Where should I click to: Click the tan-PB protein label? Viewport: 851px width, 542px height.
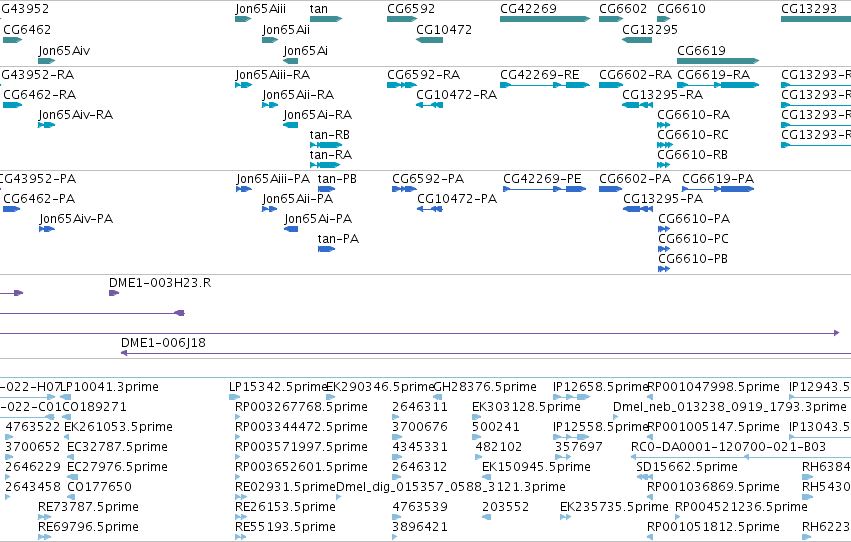[x=337, y=178]
